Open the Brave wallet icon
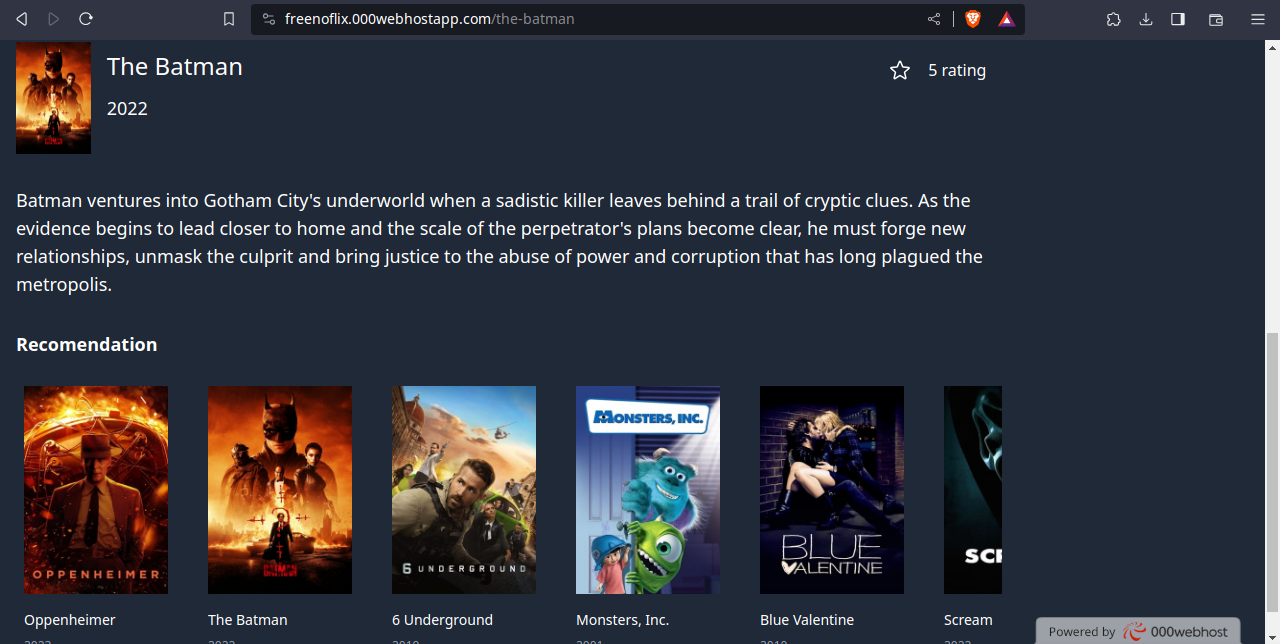Screen dimensions: 1280x644 [x=1216, y=19]
